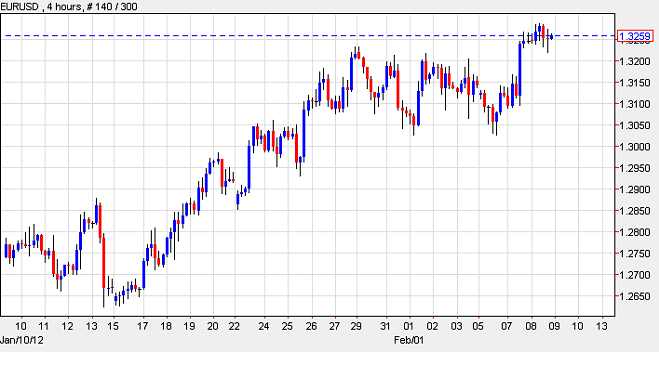Click the 1.2850 price axis label
This screenshot has width=659, height=369.
635,211
